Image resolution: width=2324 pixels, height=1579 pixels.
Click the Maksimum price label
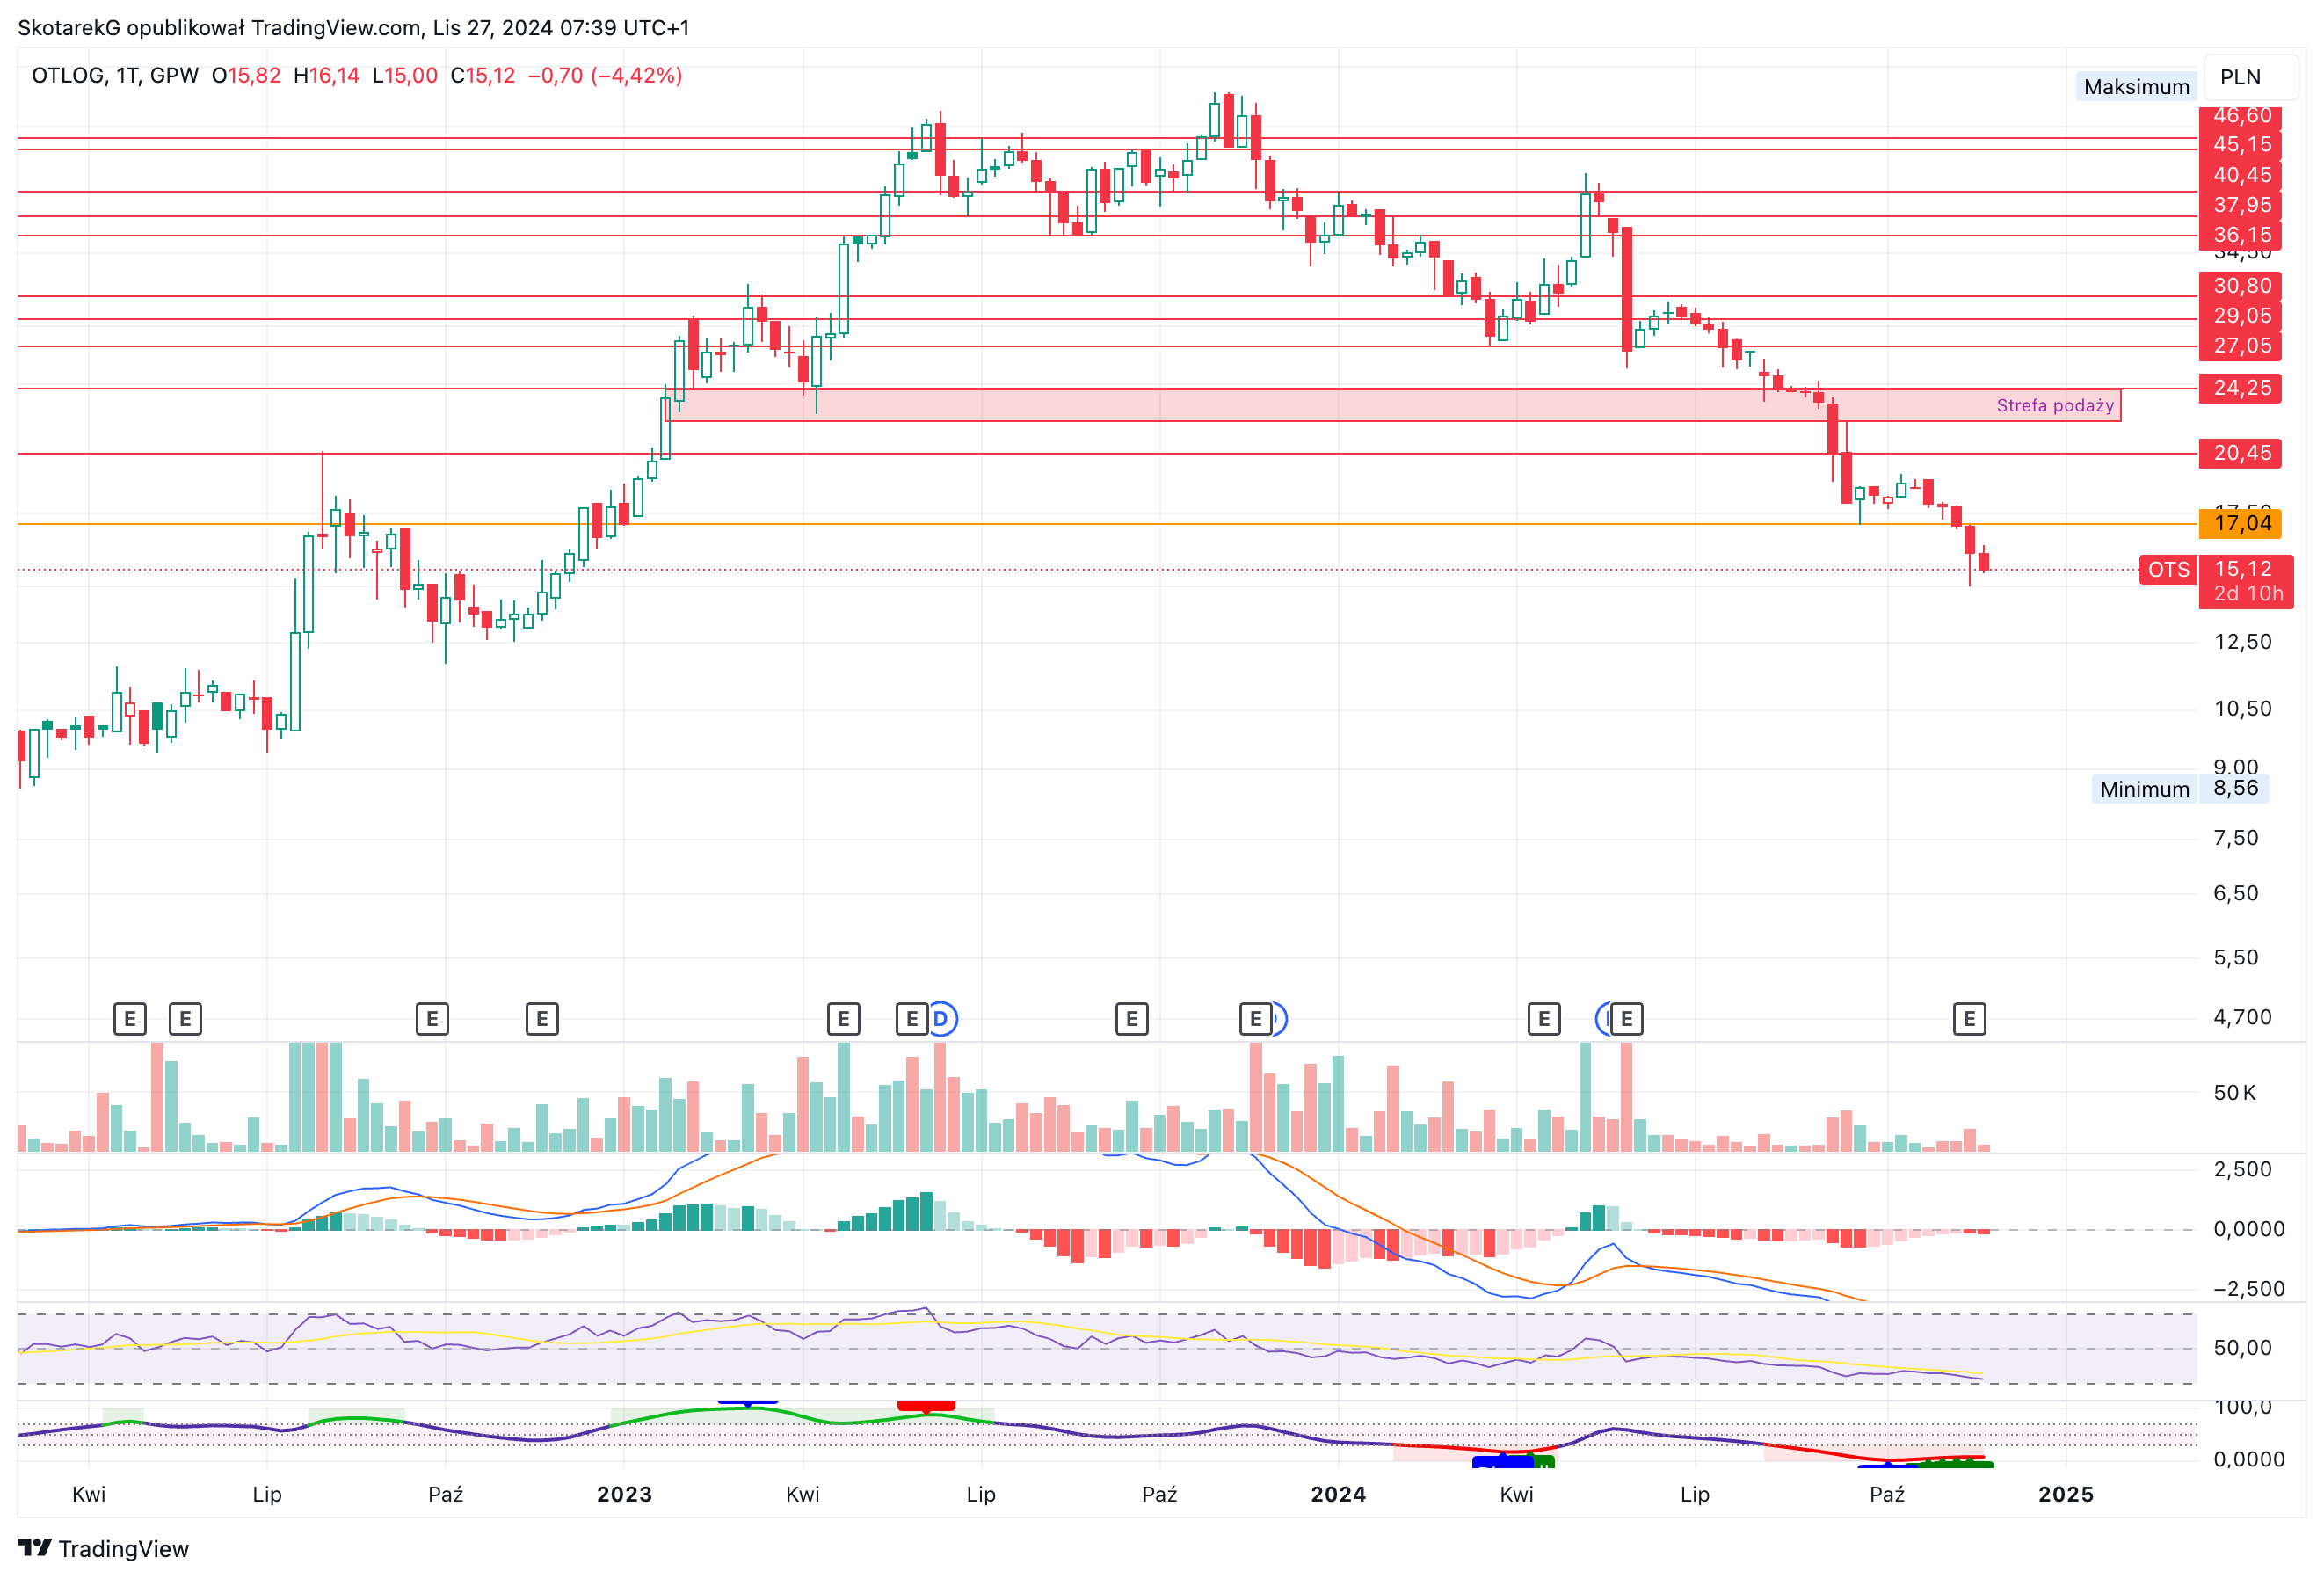point(2136,87)
